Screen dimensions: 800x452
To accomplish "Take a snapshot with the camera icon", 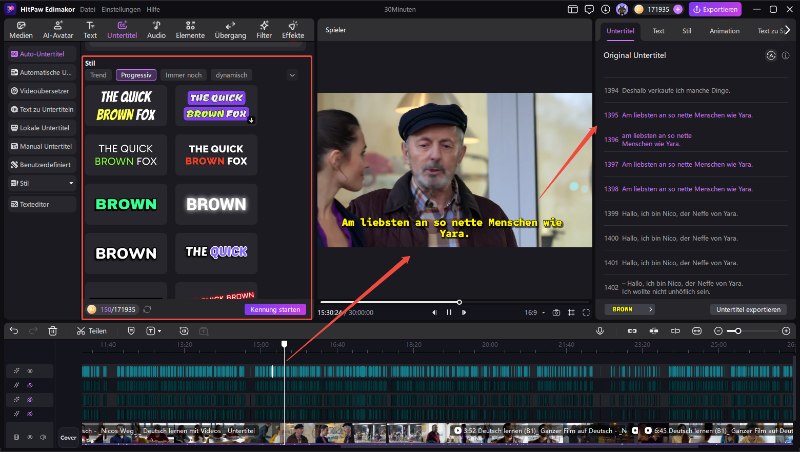I will click(555, 312).
